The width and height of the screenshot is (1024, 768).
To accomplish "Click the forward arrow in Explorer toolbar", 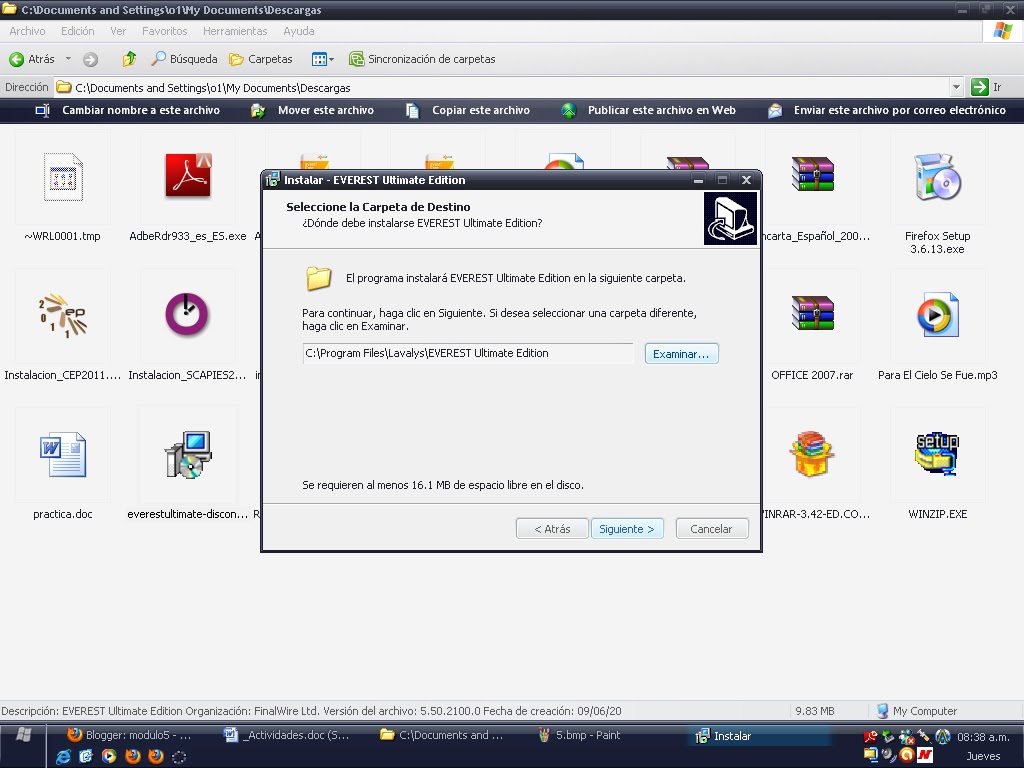I will coord(90,59).
